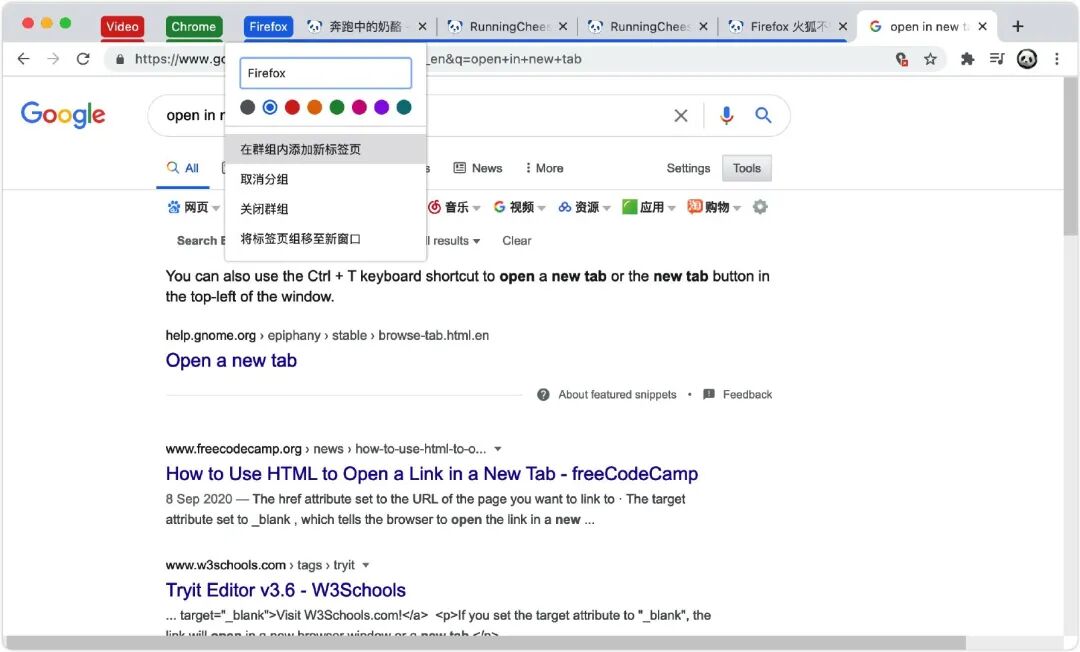1080x652 pixels.
Task: Open the freeCodeCamp HTML new tab result
Action: 432,474
